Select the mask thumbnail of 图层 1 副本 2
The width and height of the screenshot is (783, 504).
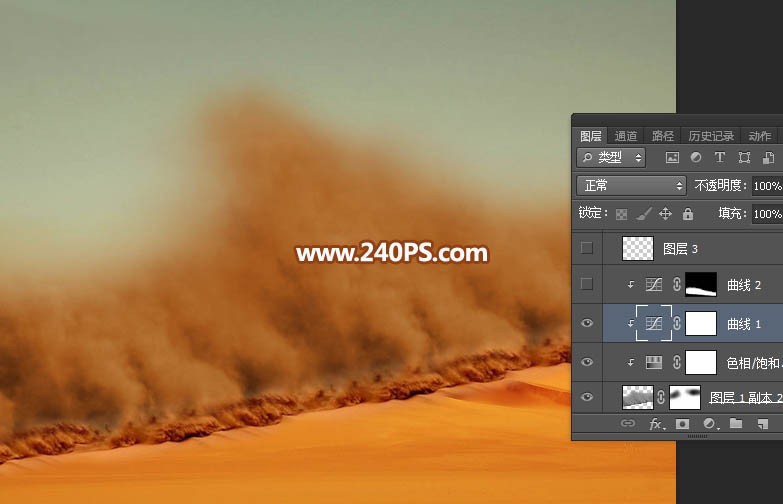tap(685, 397)
